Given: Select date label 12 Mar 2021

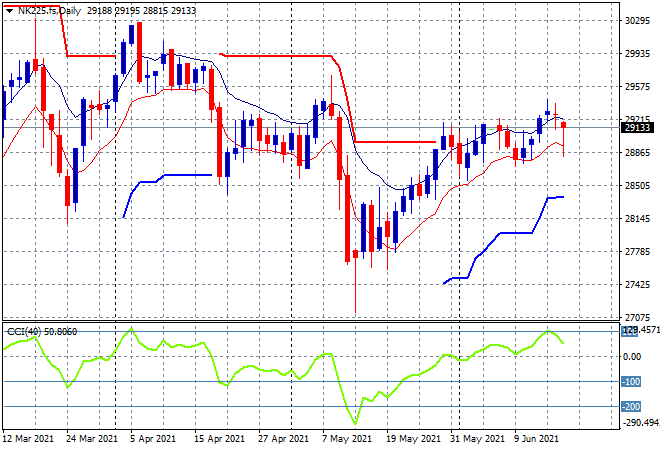Looking at the screenshot, I should pos(28,439).
